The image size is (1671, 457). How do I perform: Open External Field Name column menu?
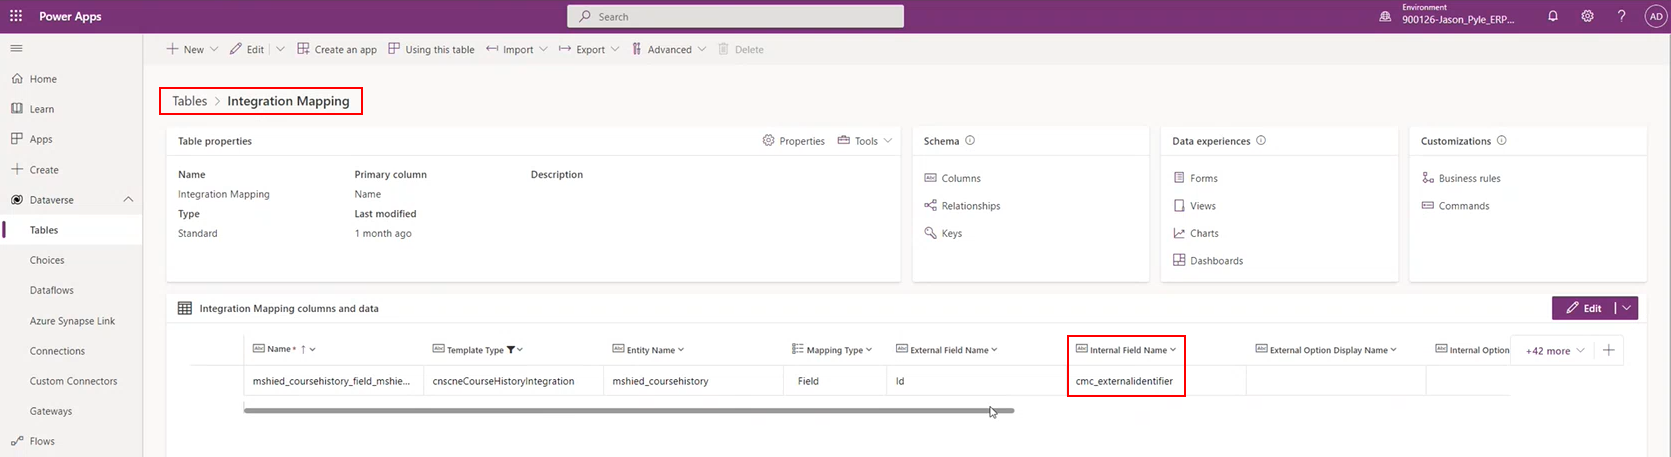click(946, 350)
